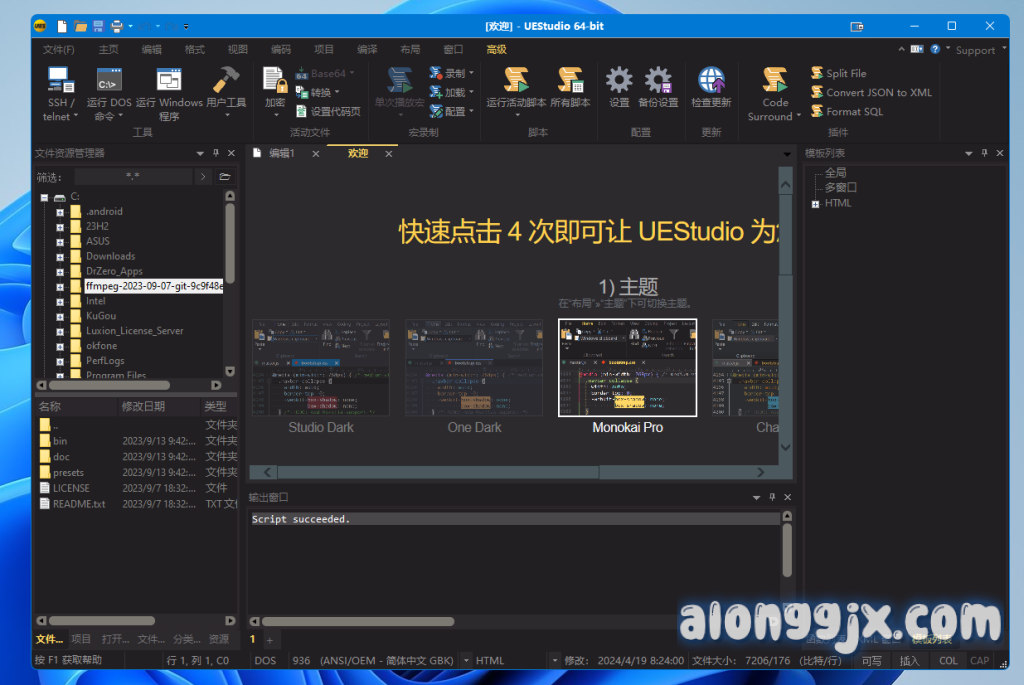Toggle the 插入 insert mode in status bar
This screenshot has width=1024, height=685.
pos(909,660)
